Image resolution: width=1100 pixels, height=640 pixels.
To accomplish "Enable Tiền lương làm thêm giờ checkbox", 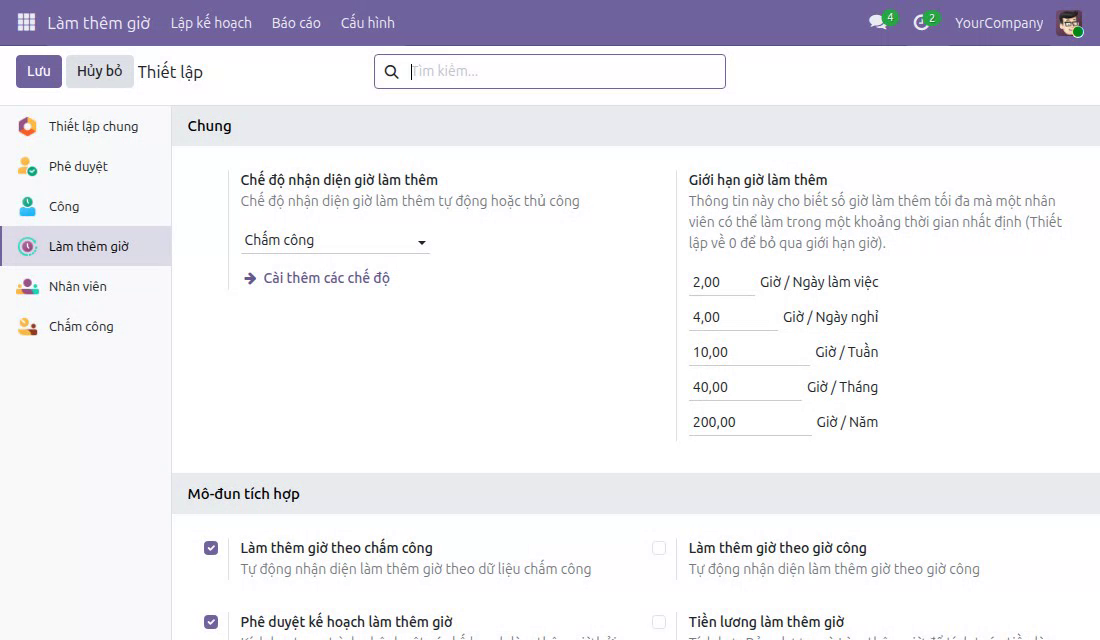I will 659,622.
